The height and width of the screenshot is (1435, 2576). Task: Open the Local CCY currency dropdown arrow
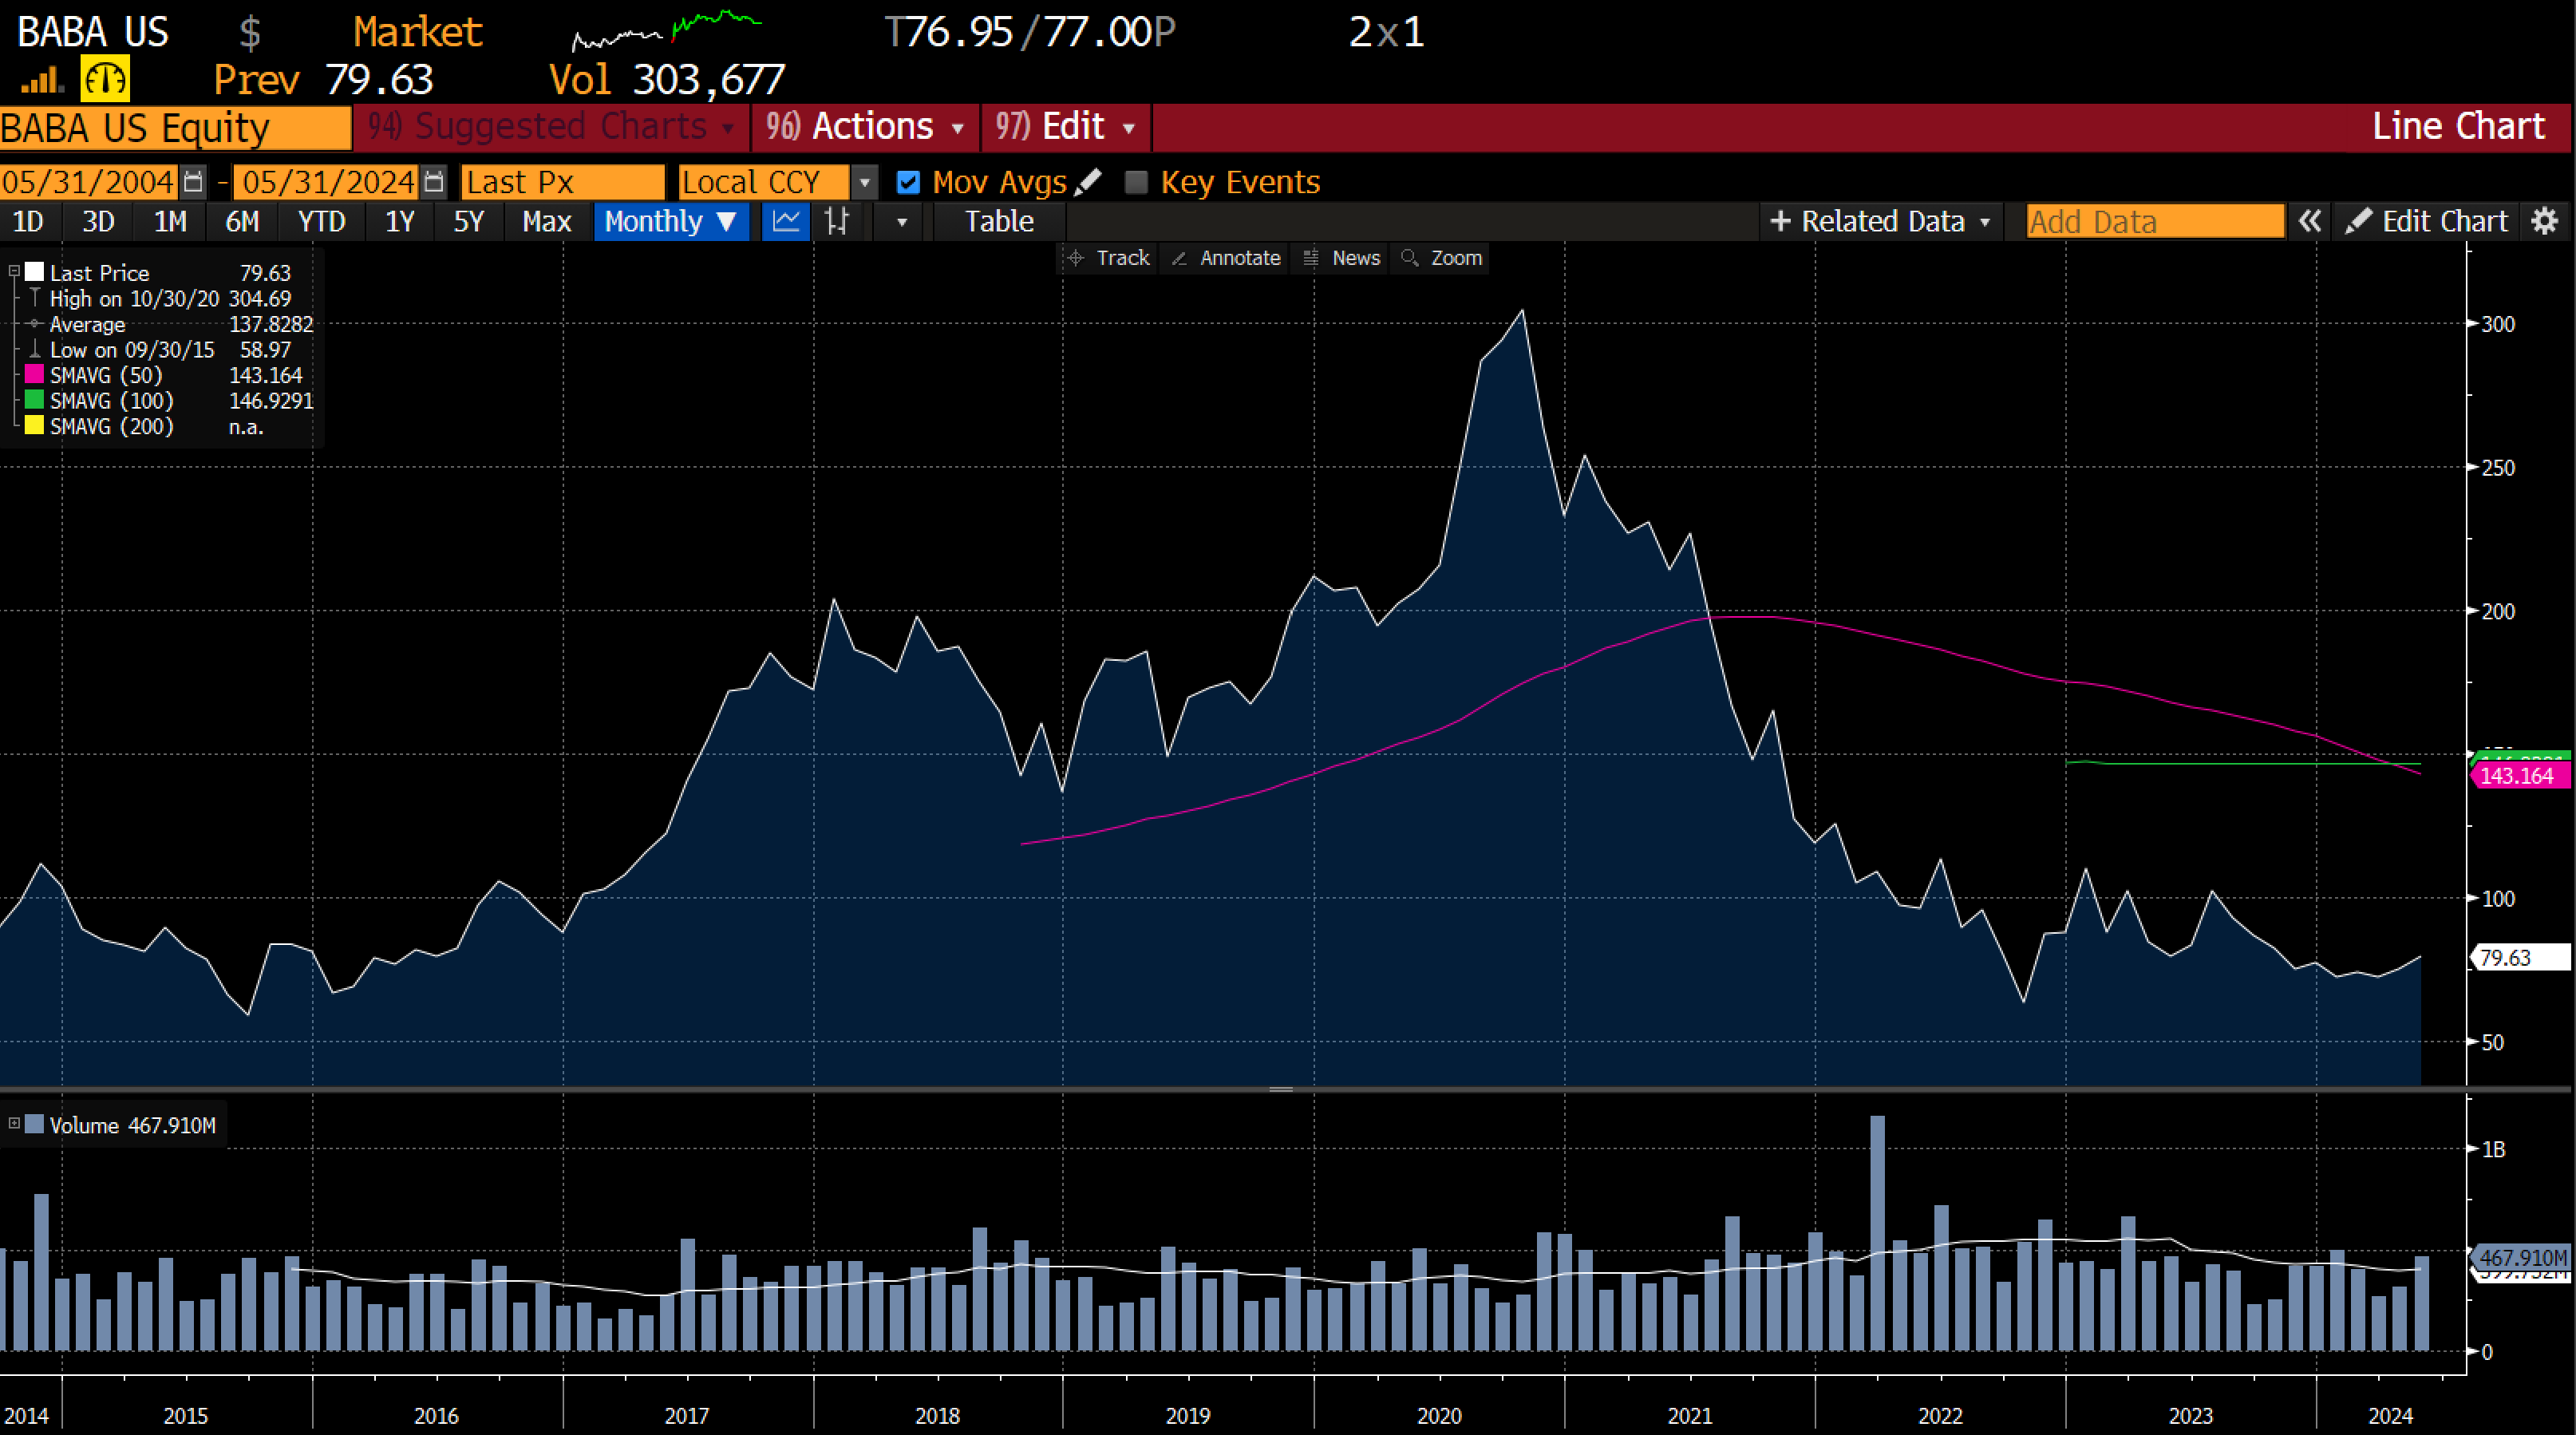coord(865,182)
